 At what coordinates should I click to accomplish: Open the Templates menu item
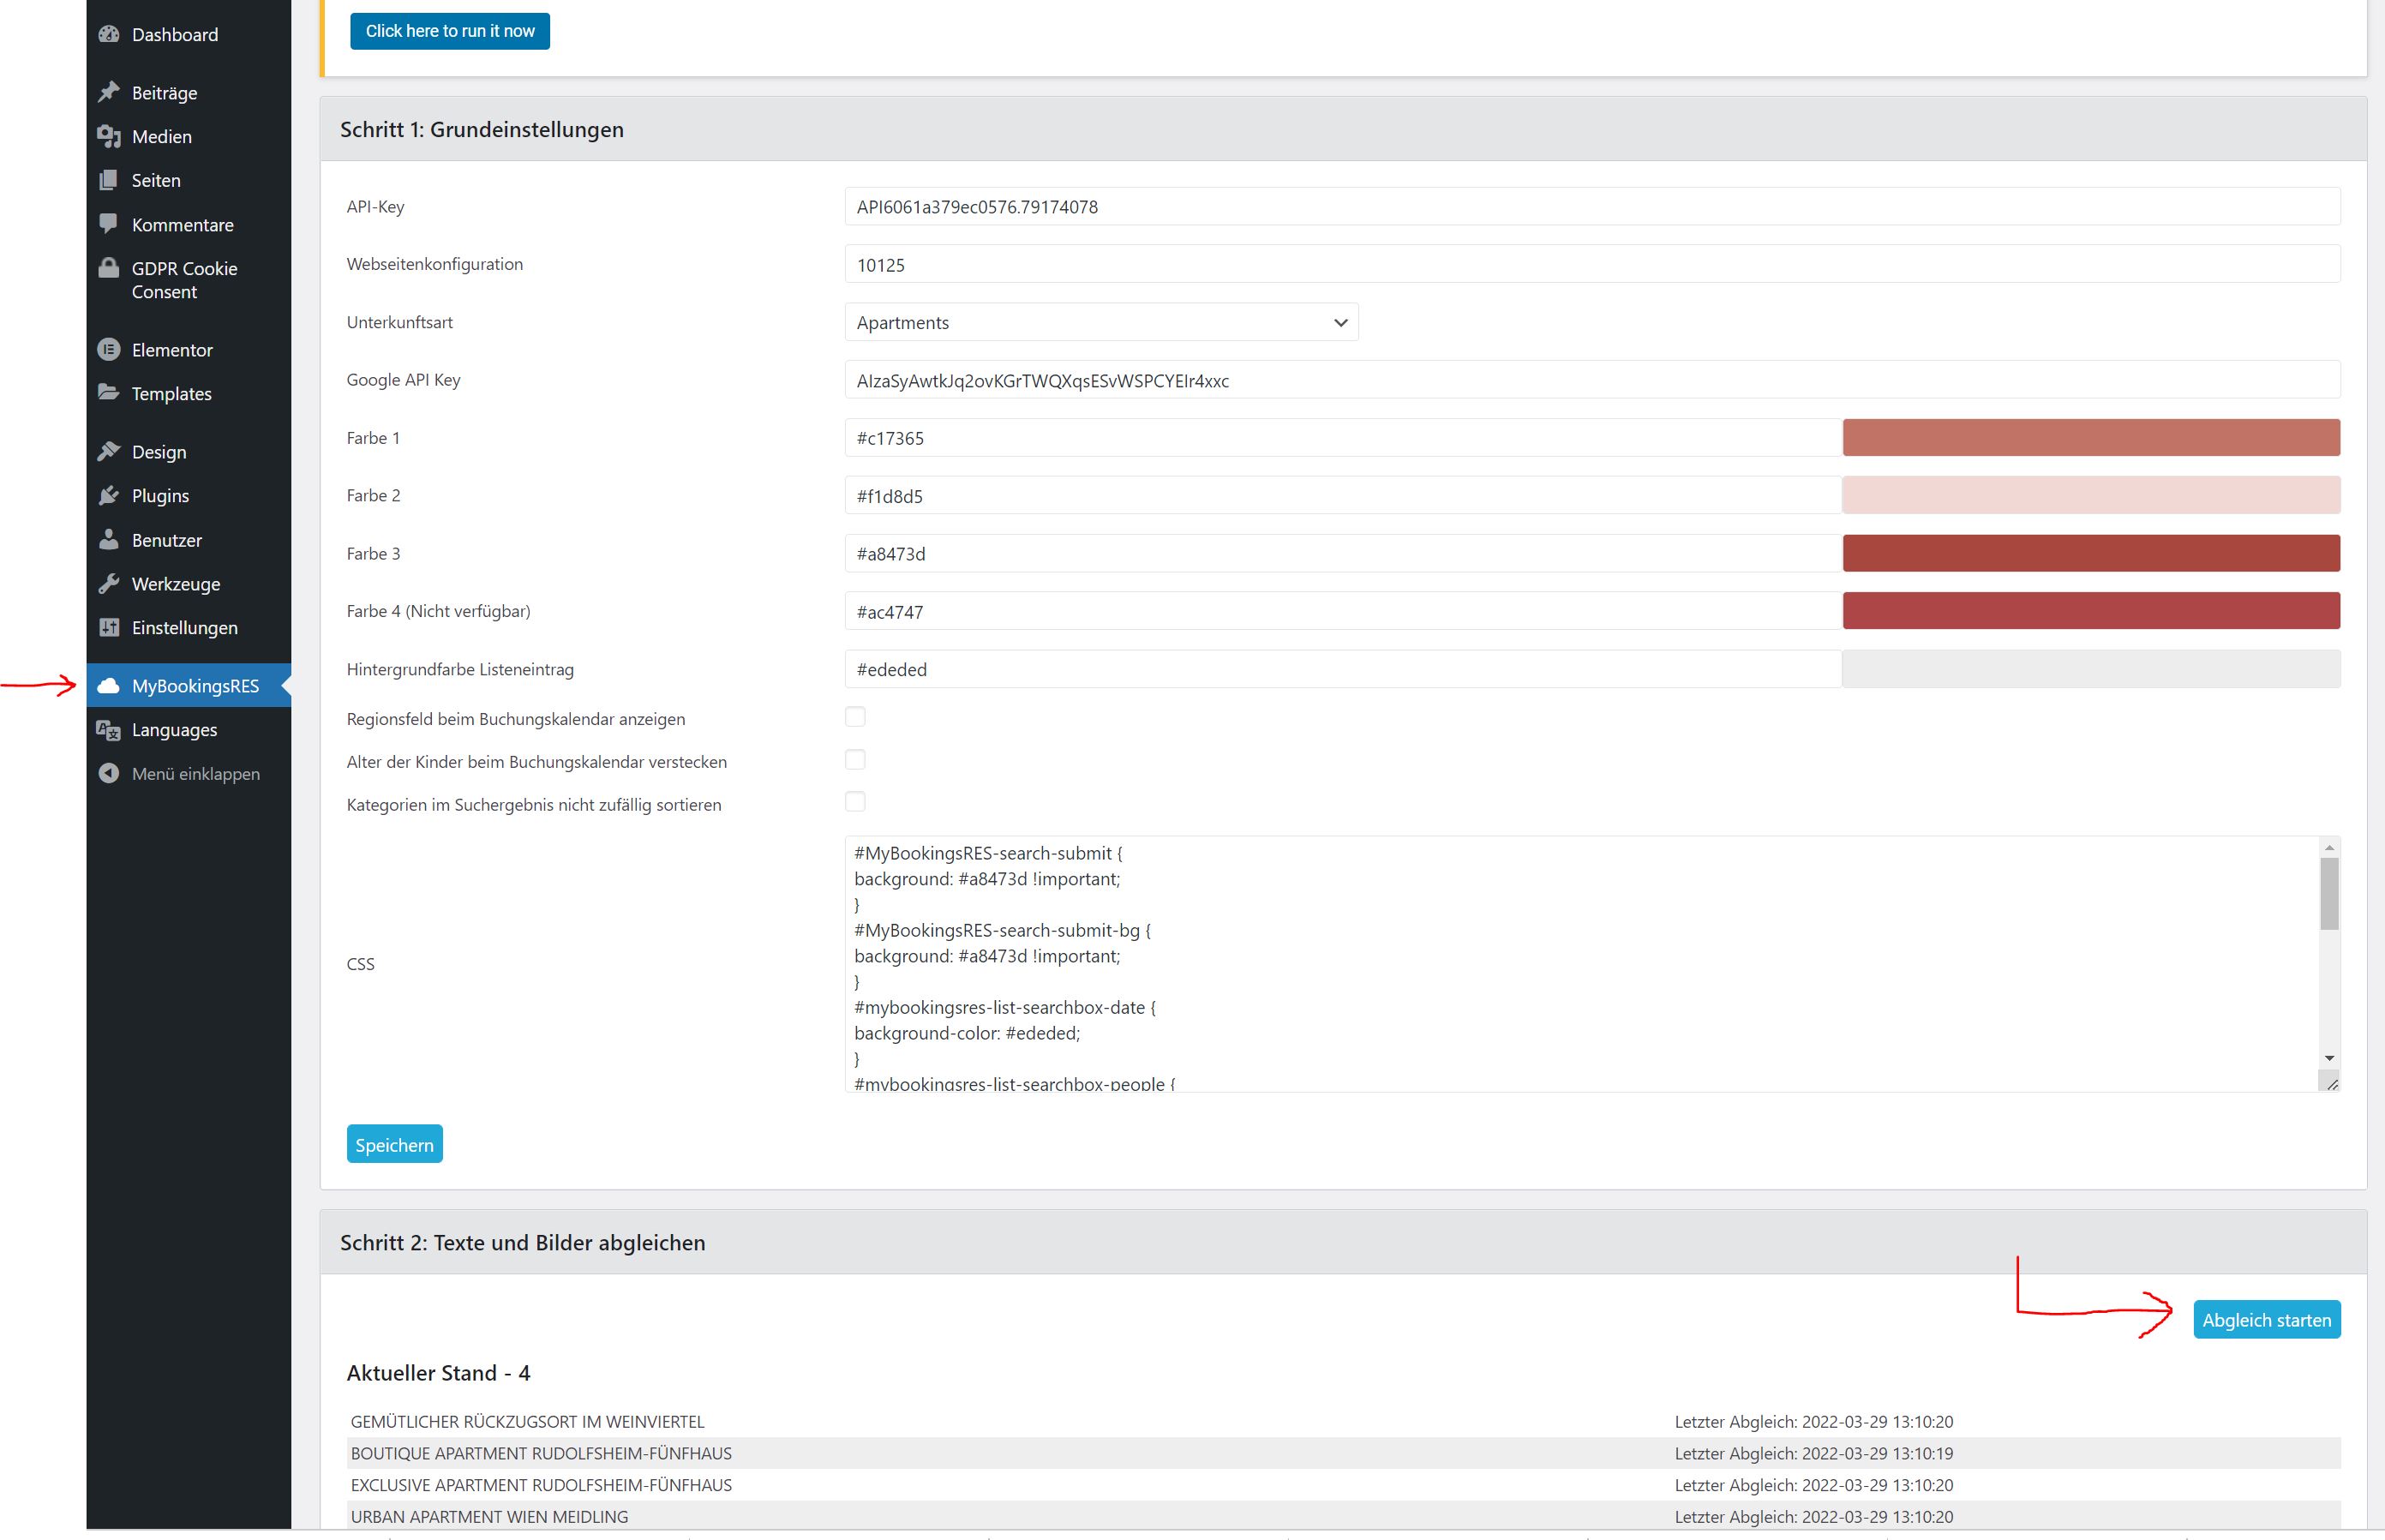(x=171, y=393)
